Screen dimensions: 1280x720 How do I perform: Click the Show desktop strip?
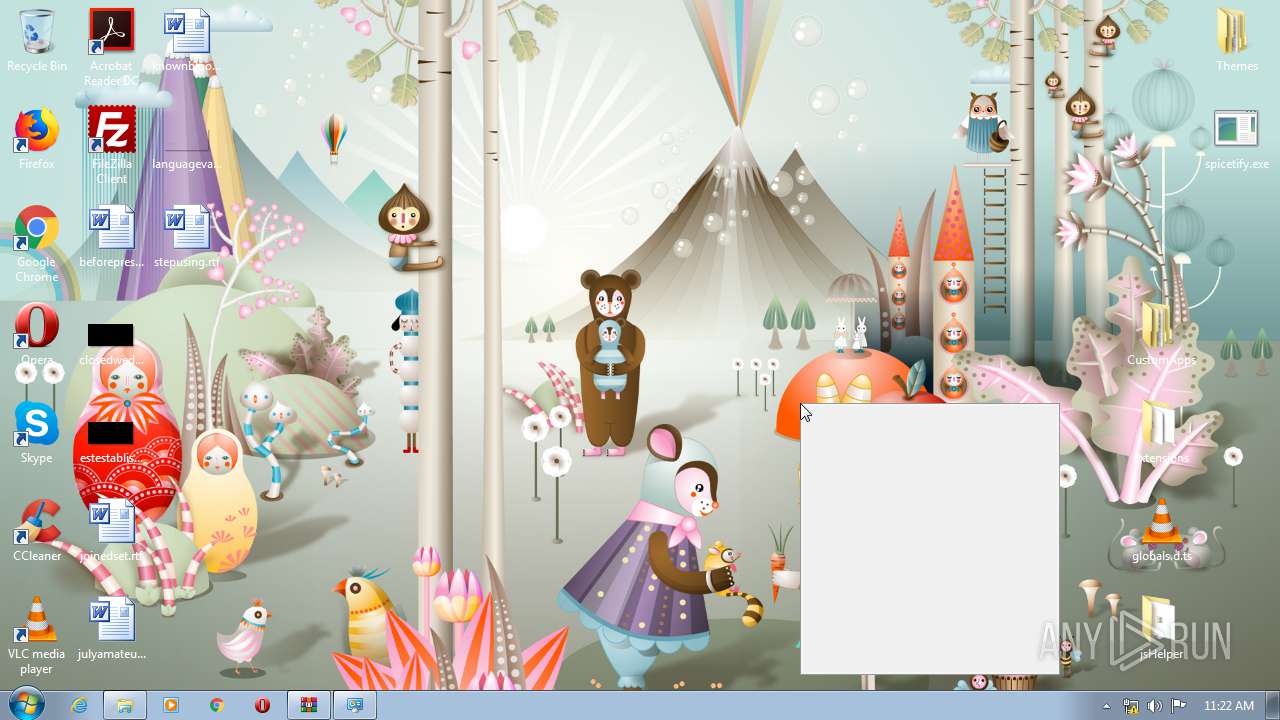pyautogui.click(x=1273, y=705)
